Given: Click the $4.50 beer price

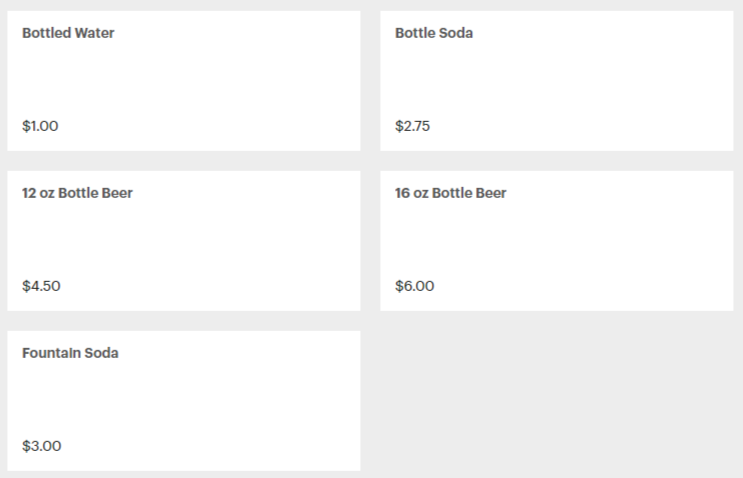Looking at the screenshot, I should click(x=41, y=286).
